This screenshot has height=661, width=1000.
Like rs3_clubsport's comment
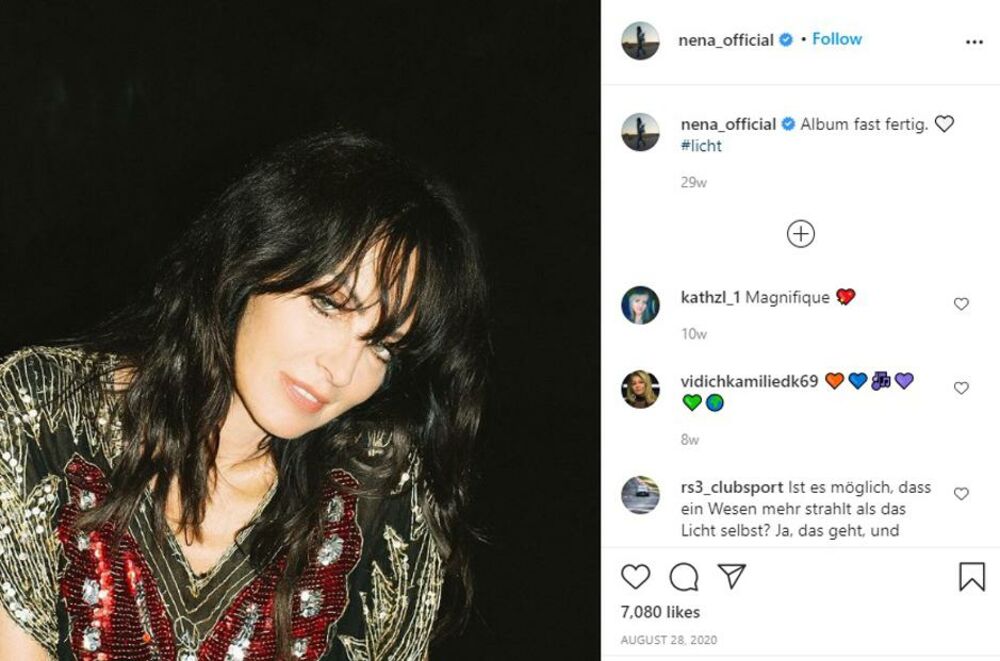point(961,494)
